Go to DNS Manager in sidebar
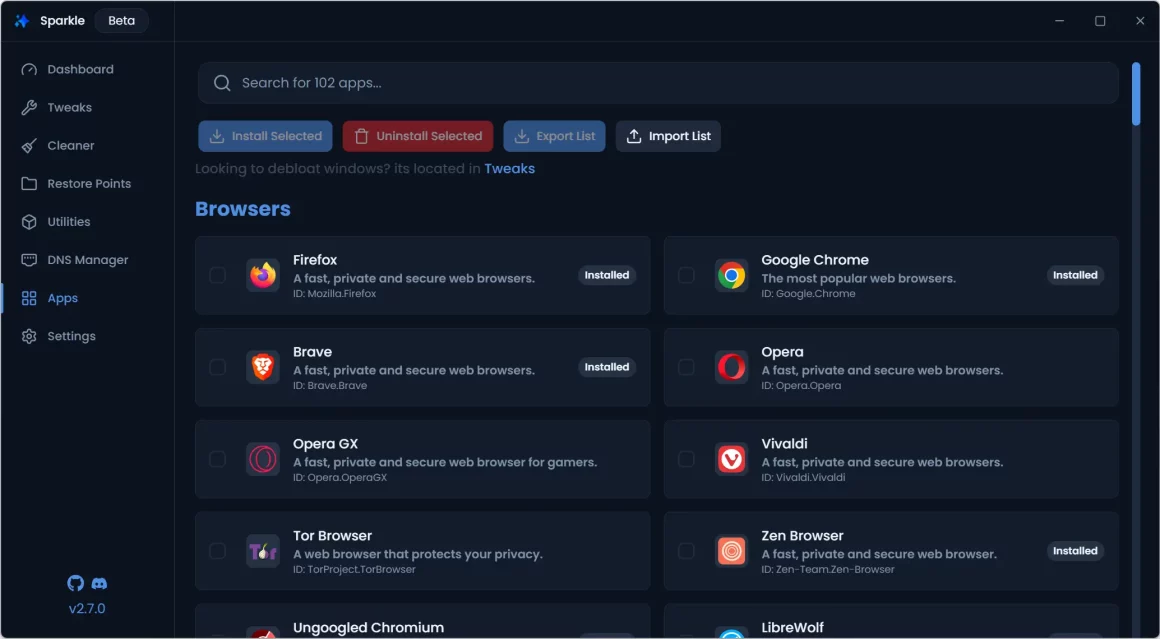The height and width of the screenshot is (639, 1160). coord(87,260)
